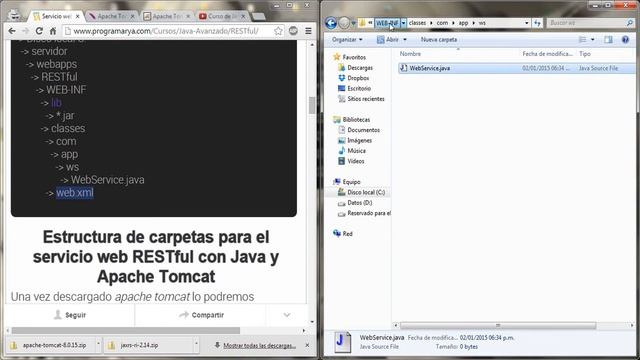Select Datos (D:) drive

pos(355,203)
